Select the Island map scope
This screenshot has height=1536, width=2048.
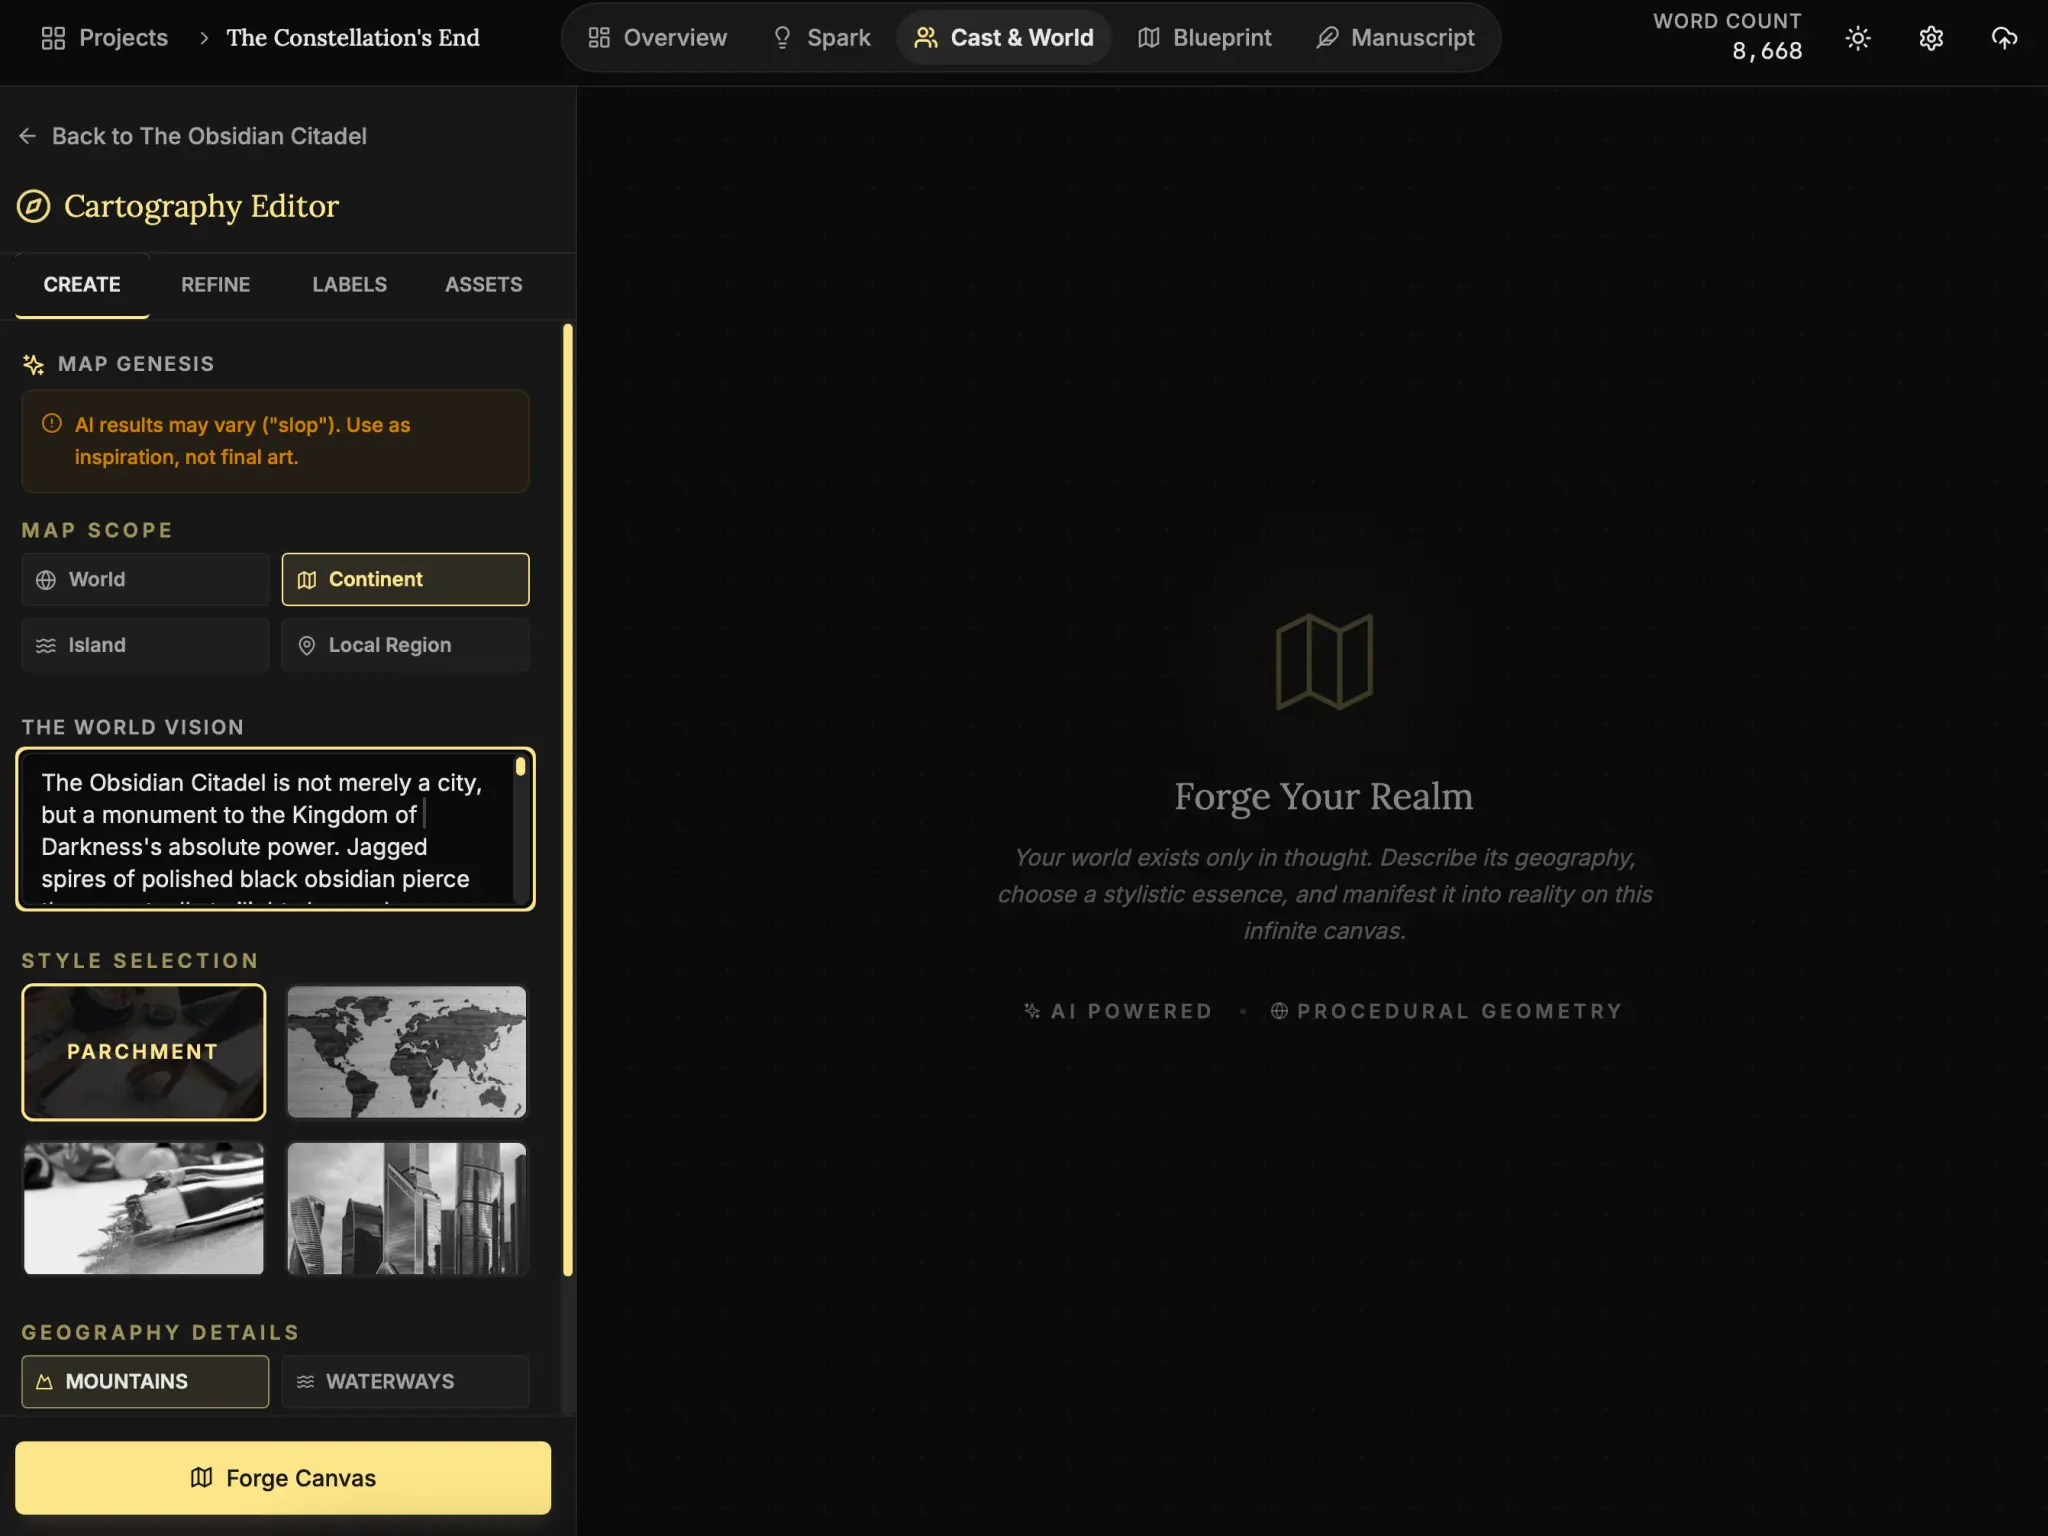coord(145,645)
